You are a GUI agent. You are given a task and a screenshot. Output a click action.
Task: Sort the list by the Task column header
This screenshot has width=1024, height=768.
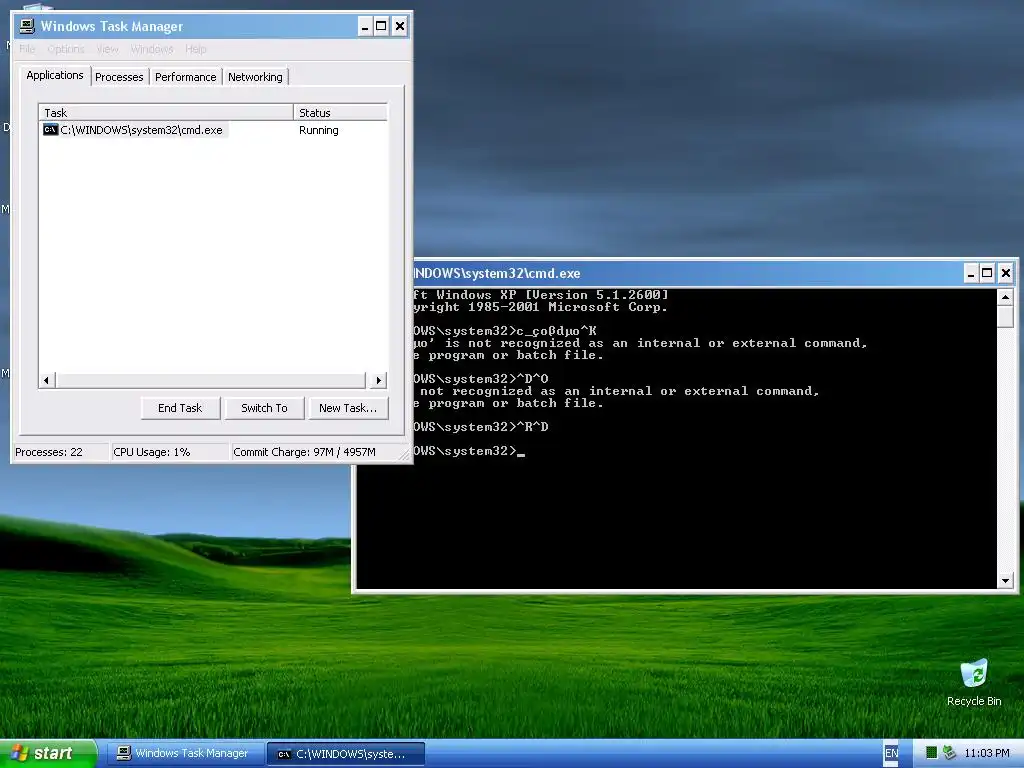click(166, 112)
